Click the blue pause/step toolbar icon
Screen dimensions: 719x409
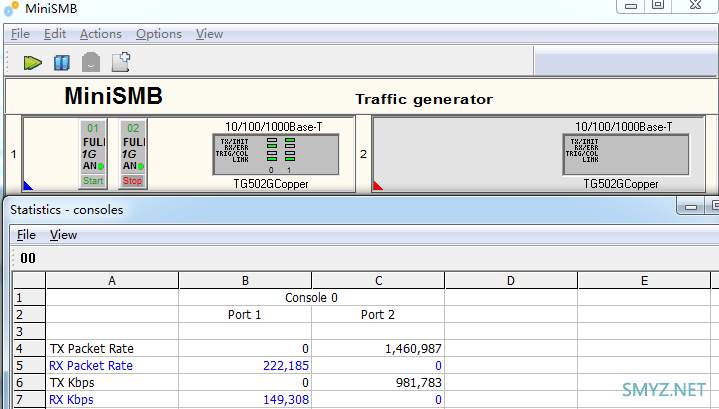click(x=62, y=63)
